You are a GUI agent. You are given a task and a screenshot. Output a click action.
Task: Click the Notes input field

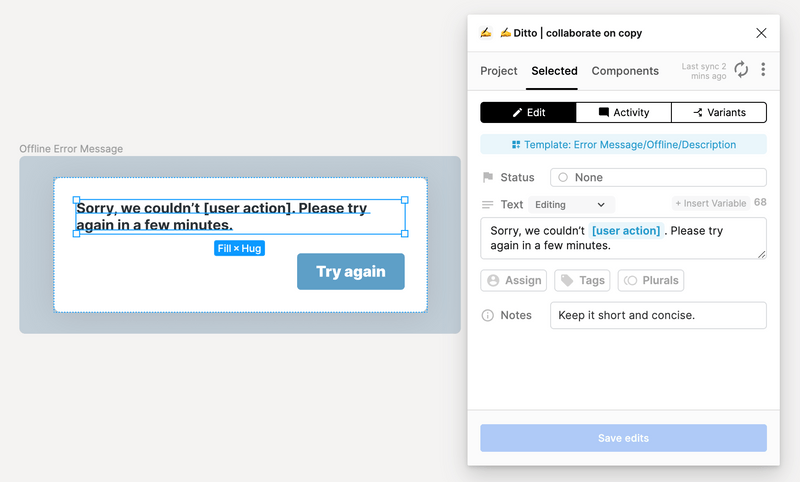(658, 315)
